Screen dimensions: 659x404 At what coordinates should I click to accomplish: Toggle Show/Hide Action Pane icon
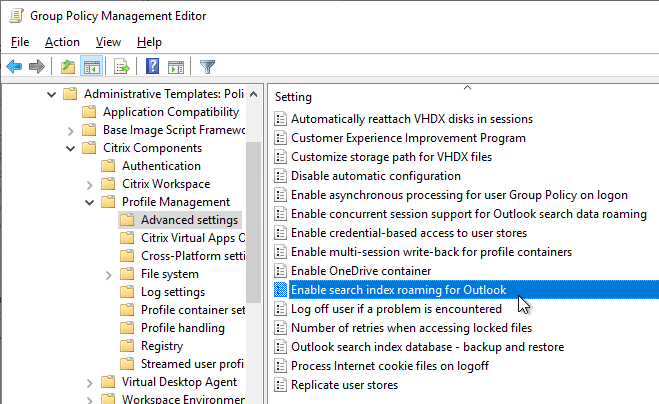click(x=176, y=66)
